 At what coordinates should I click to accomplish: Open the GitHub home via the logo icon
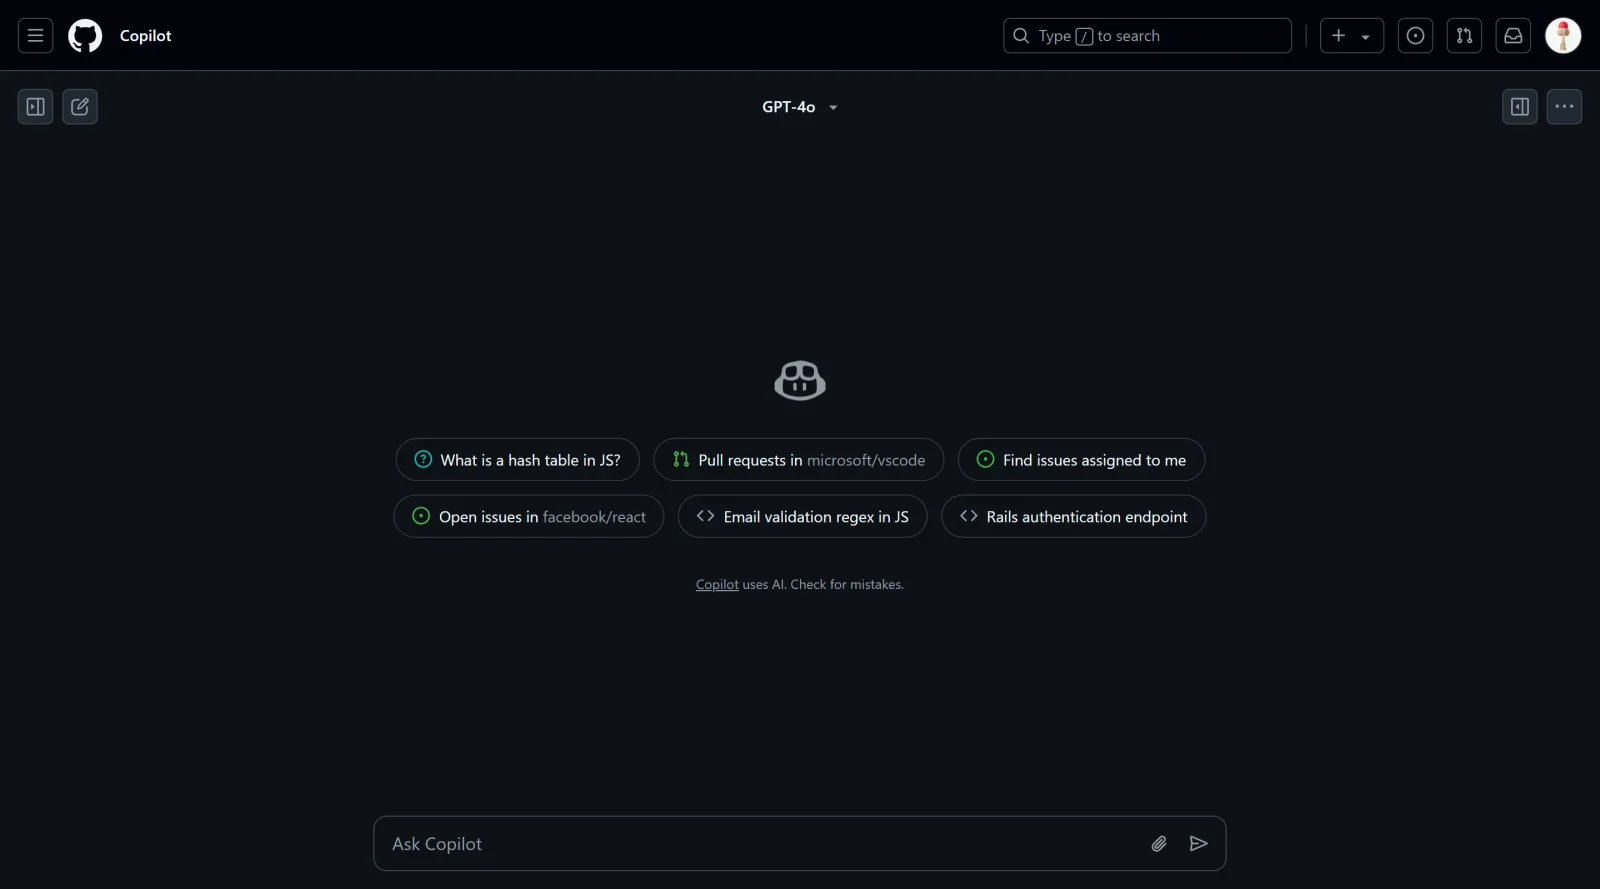point(85,35)
